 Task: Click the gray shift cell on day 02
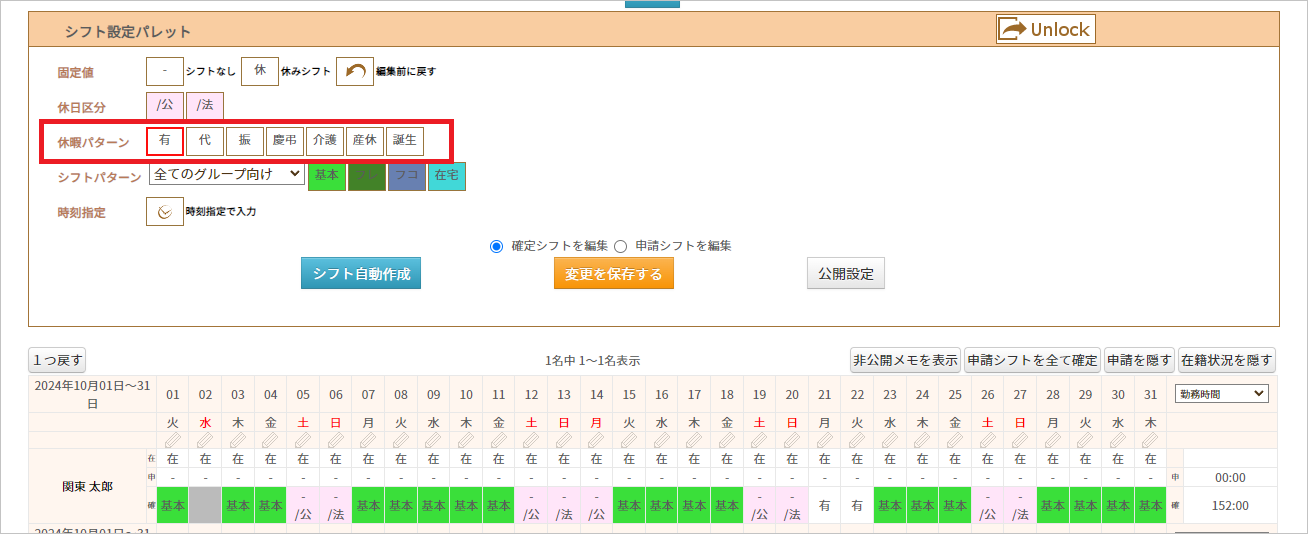click(204, 506)
